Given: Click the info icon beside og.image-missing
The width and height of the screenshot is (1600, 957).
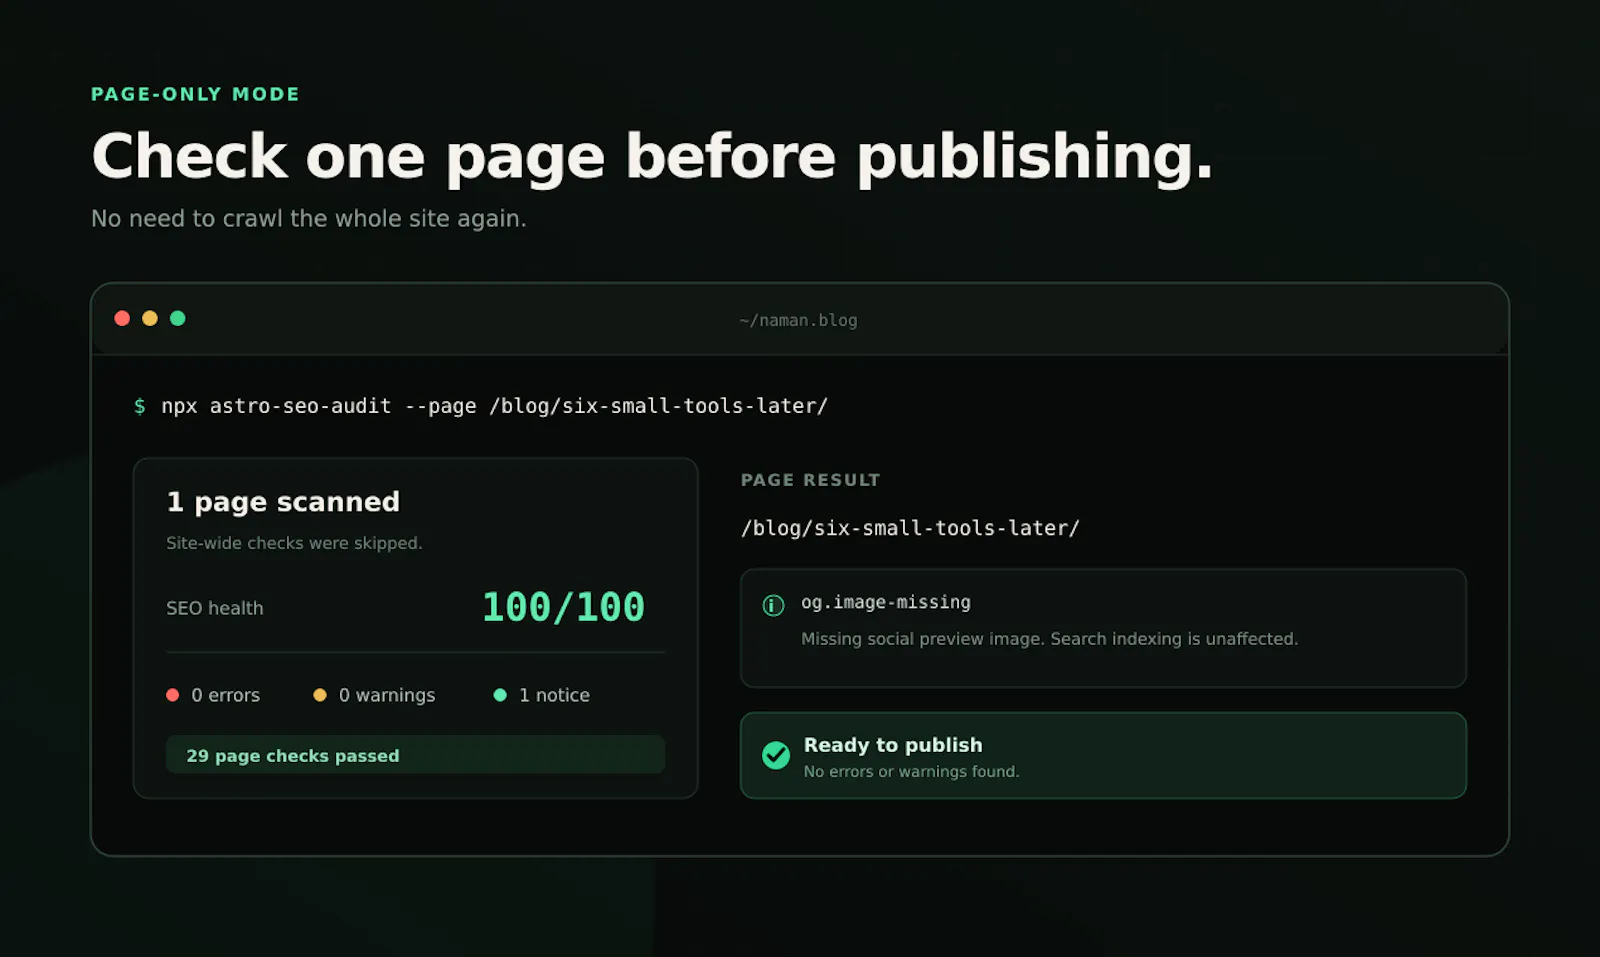Looking at the screenshot, I should pyautogui.click(x=773, y=605).
